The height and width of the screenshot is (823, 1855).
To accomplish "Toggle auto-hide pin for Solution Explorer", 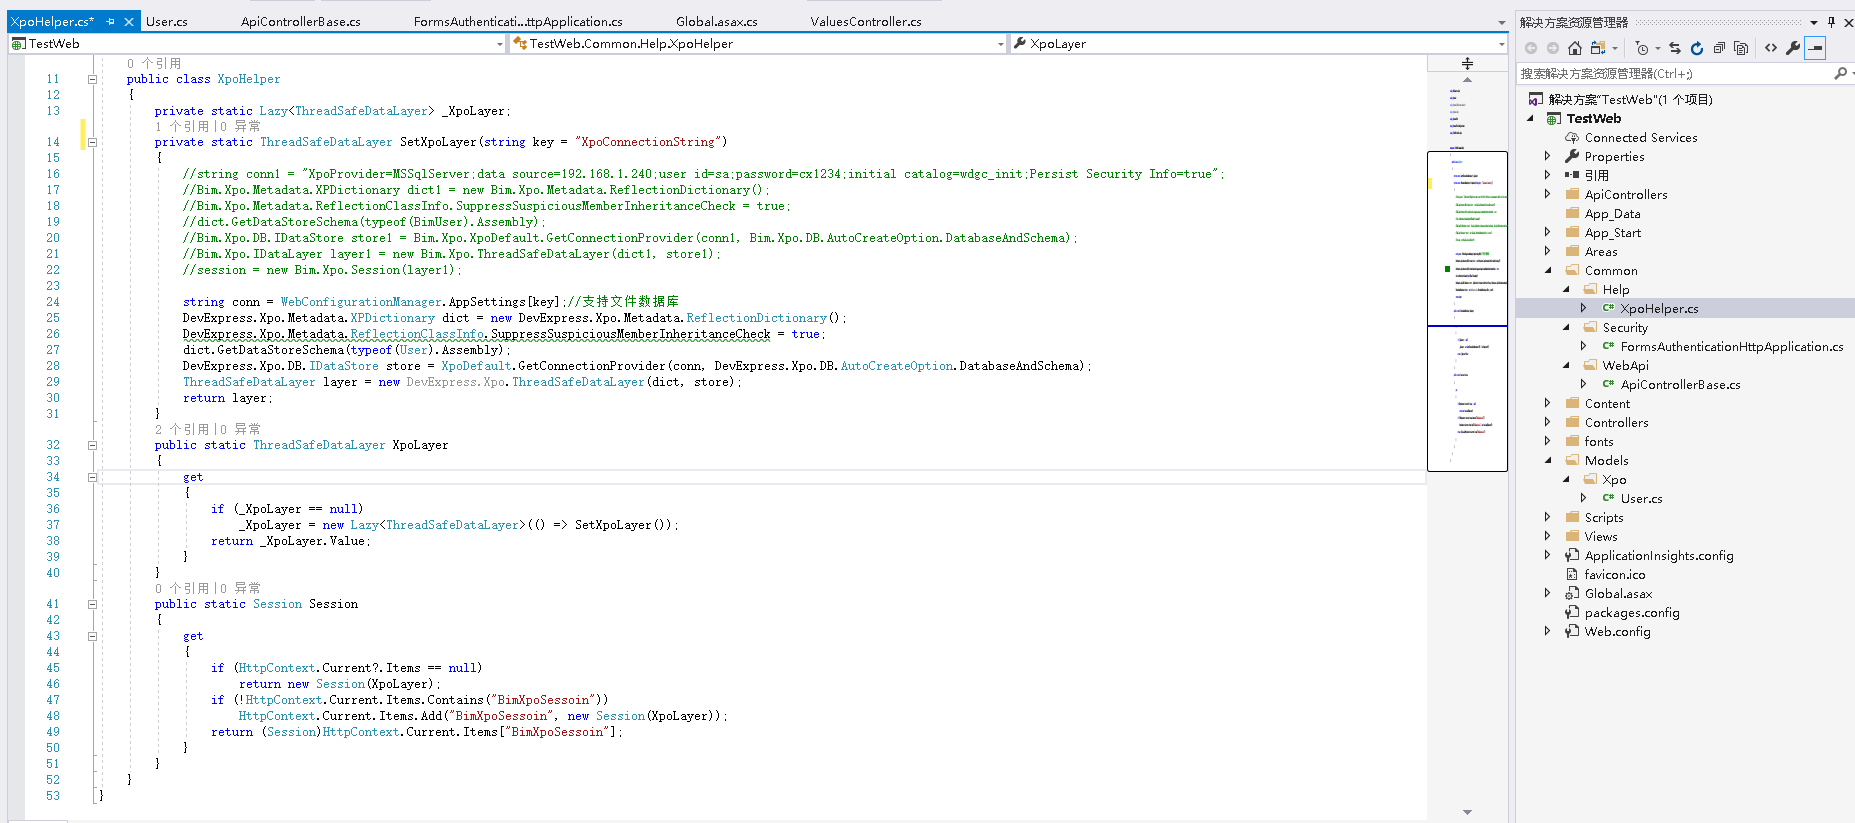I will click(x=1831, y=22).
